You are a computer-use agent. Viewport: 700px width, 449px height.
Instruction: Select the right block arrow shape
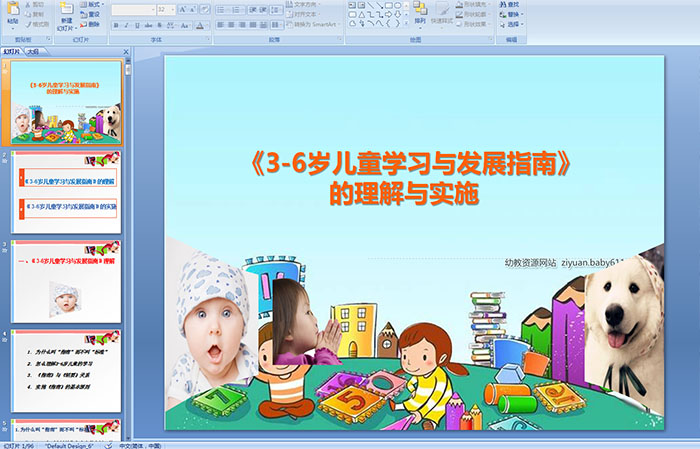click(388, 14)
